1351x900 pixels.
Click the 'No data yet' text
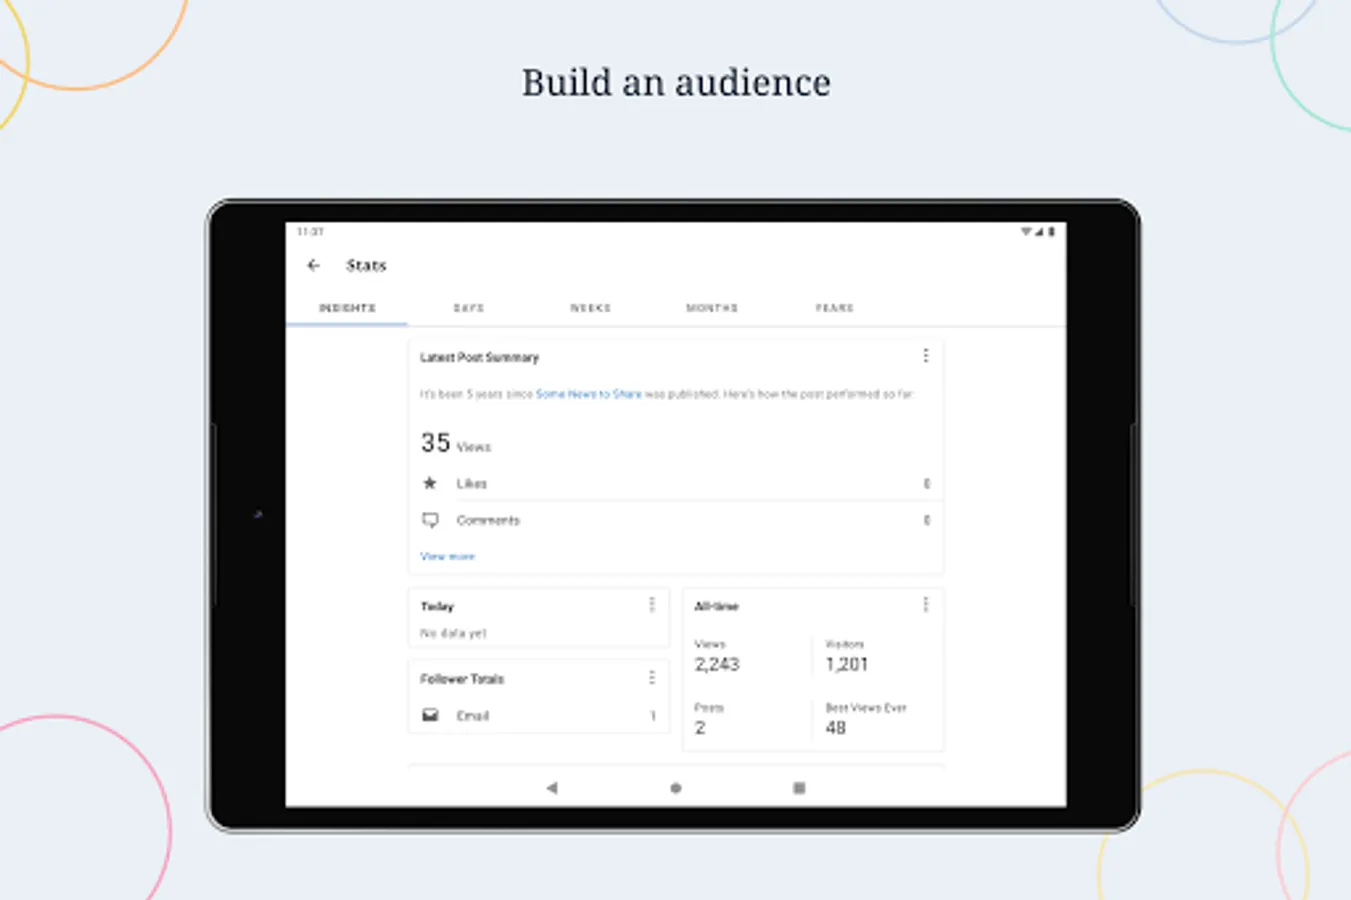[453, 633]
